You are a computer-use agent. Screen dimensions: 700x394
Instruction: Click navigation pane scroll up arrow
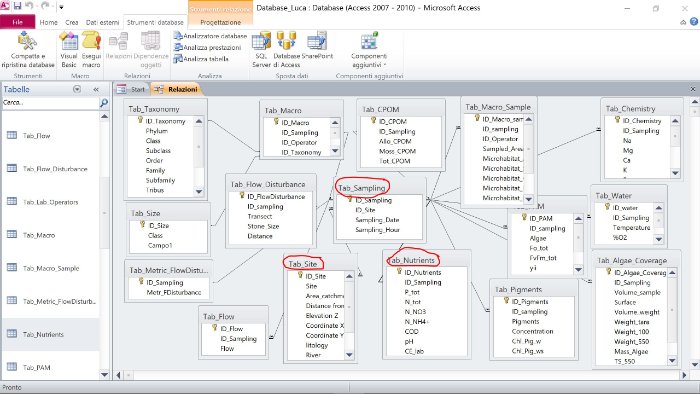coord(104,116)
